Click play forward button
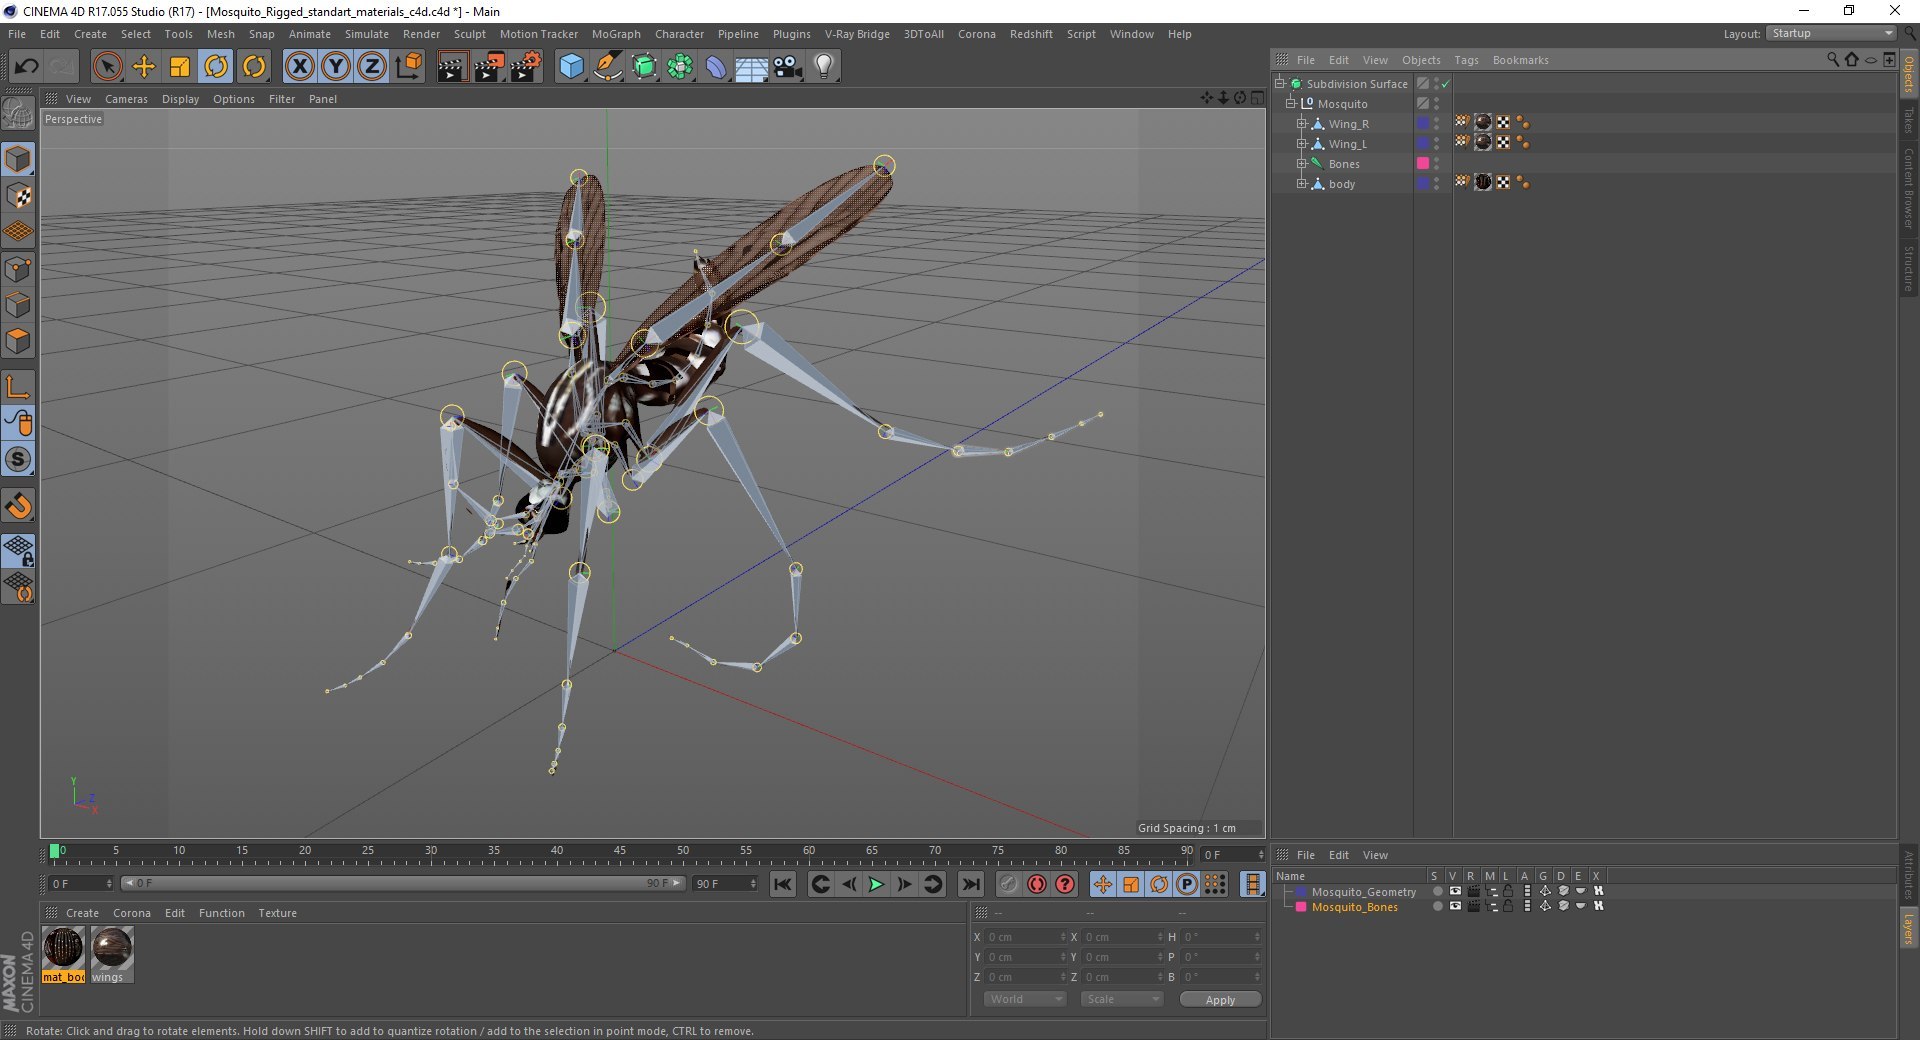This screenshot has height=1040, width=1920. (x=876, y=884)
